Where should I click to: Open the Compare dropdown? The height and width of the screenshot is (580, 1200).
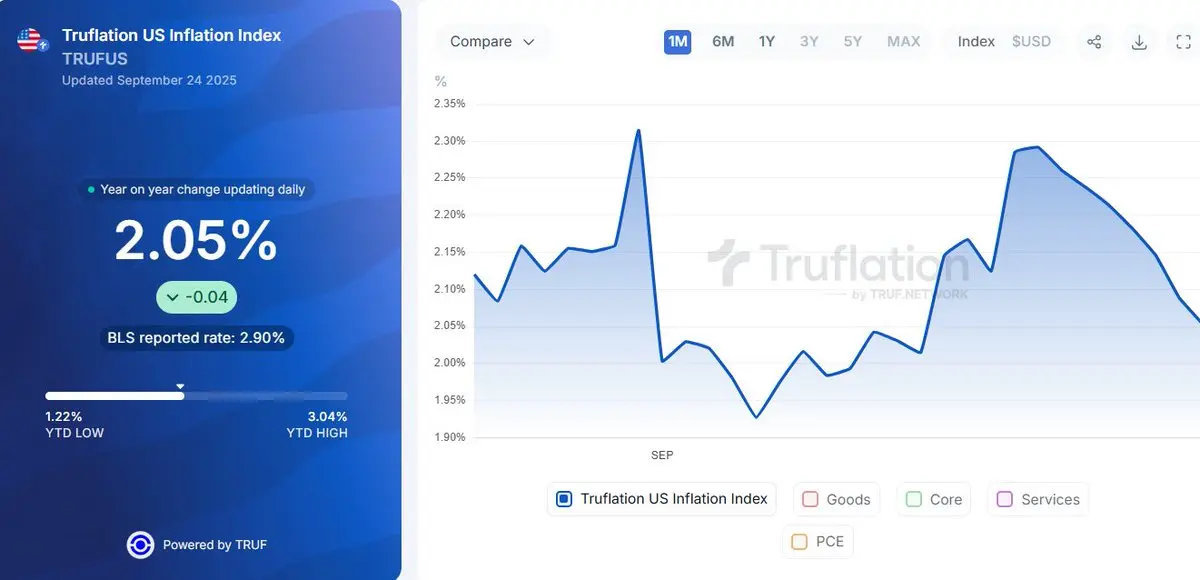493,42
